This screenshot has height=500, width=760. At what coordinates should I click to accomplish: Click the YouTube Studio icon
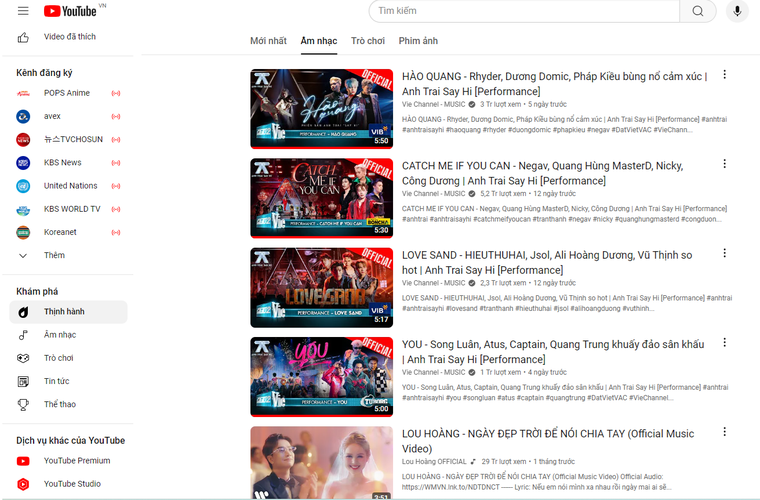tap(23, 484)
